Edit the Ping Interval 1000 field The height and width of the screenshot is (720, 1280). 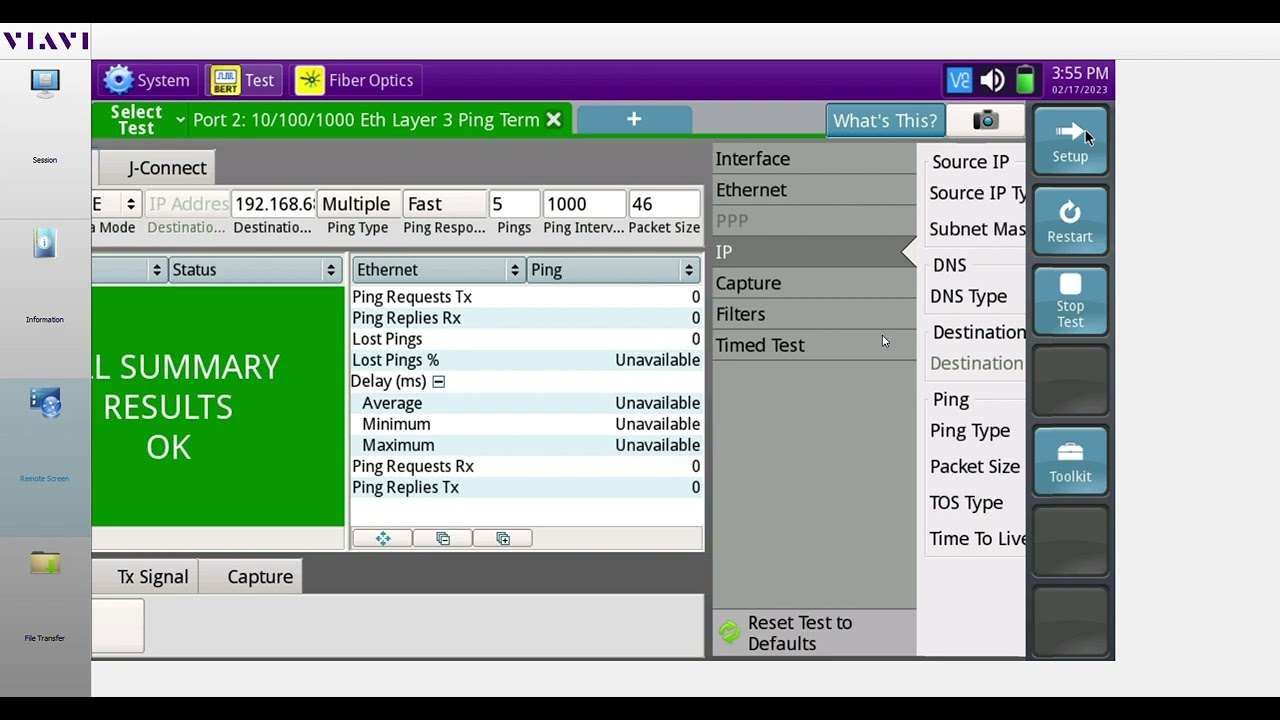click(x=584, y=204)
